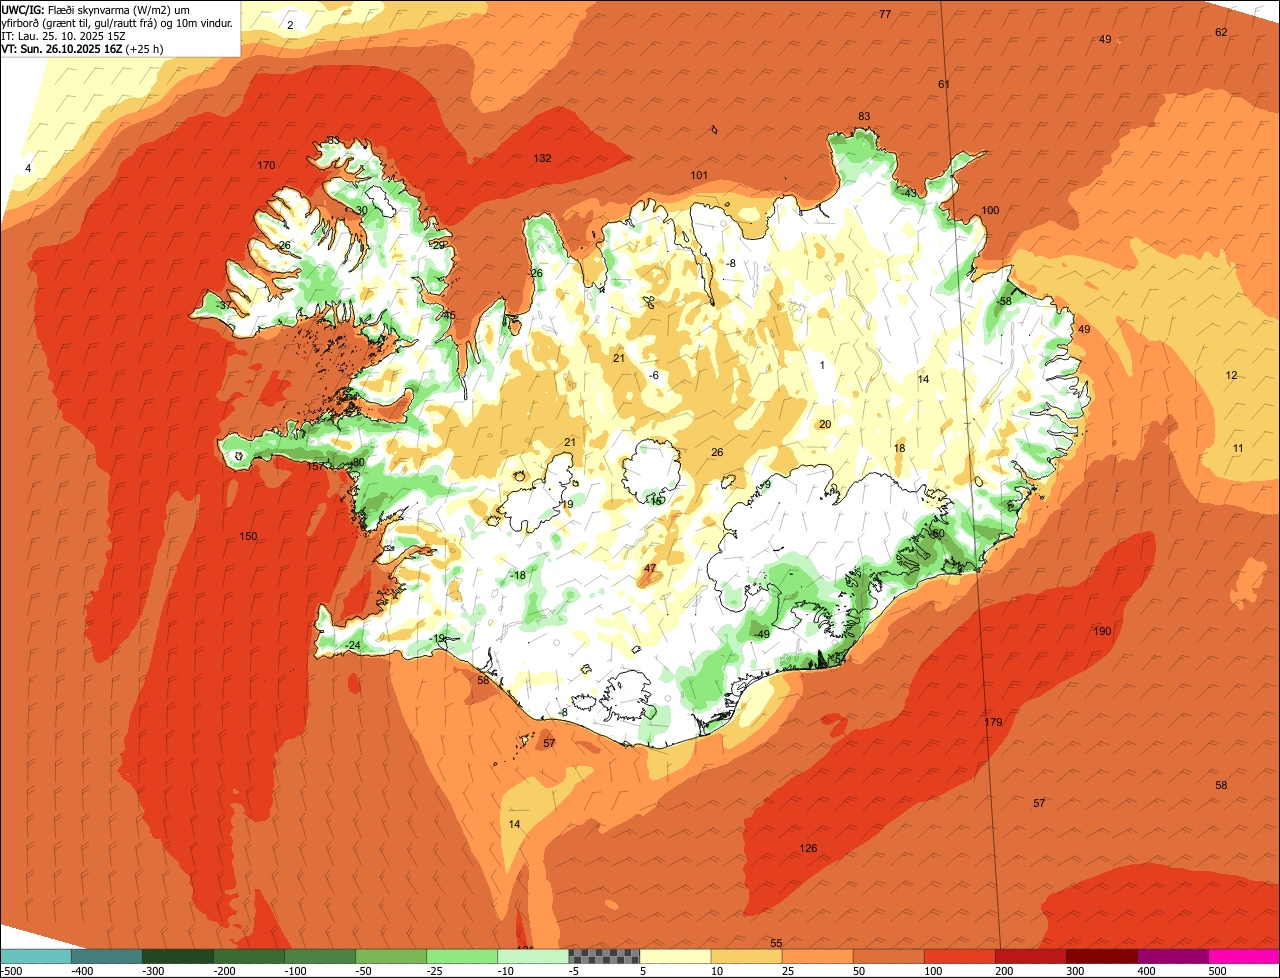Select the map value 29

(x=438, y=246)
